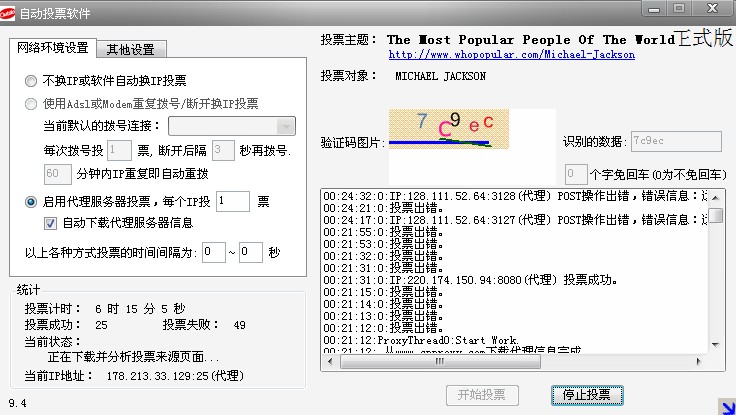Click the 每个IP投 votes-per-IP input field
This screenshot has width=736, height=415.
tap(232, 202)
